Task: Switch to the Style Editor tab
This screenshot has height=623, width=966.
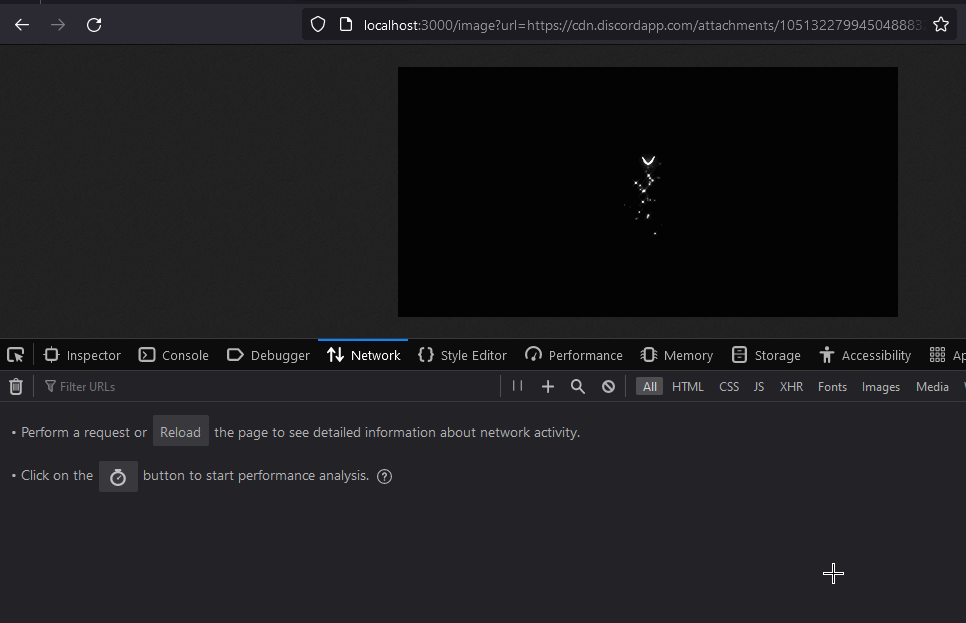Action: pyautogui.click(x=462, y=355)
